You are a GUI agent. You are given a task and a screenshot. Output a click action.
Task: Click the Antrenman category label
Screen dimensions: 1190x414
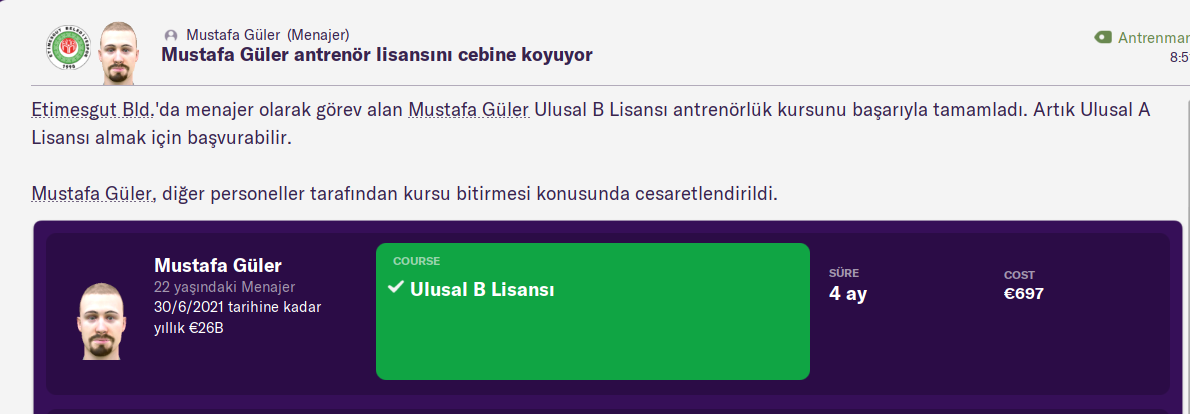coord(1153,38)
